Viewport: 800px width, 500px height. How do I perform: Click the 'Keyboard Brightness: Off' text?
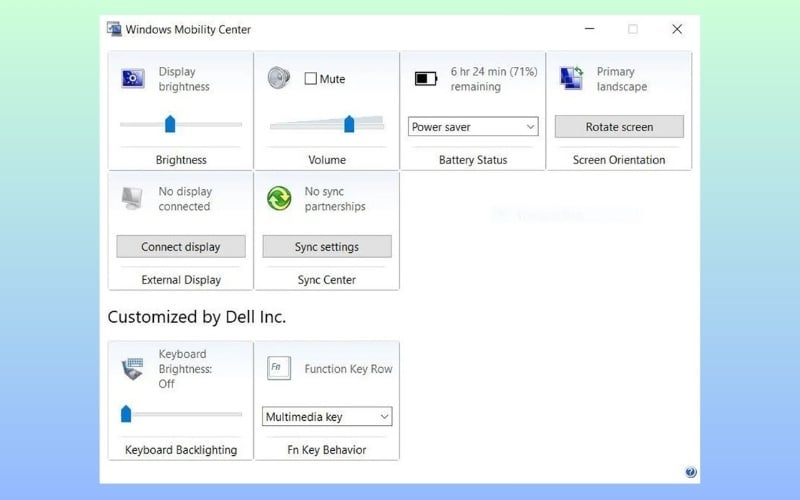coord(185,369)
